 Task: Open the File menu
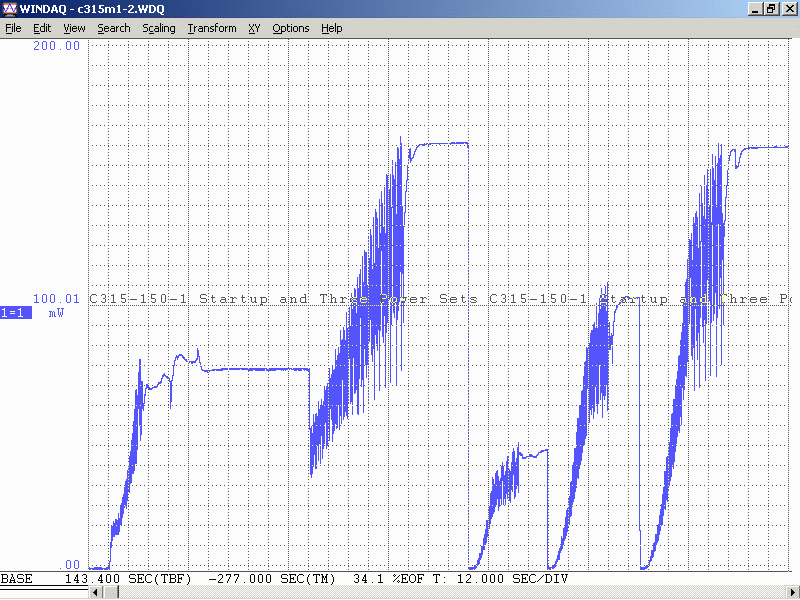click(13, 28)
